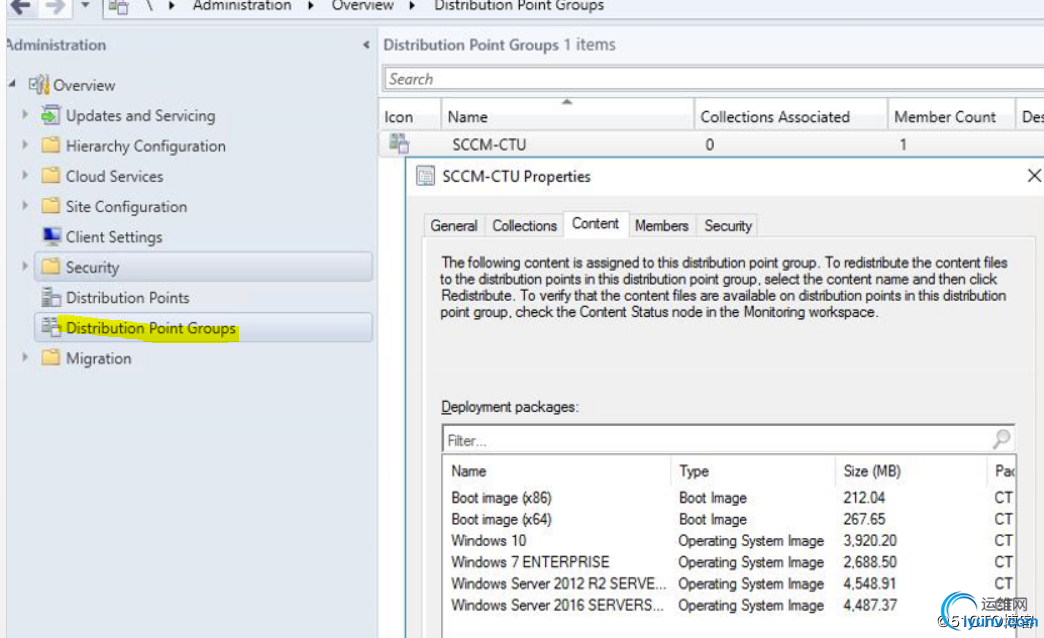Click the Client Settings monitor icon
1044x638 pixels.
coord(51,236)
